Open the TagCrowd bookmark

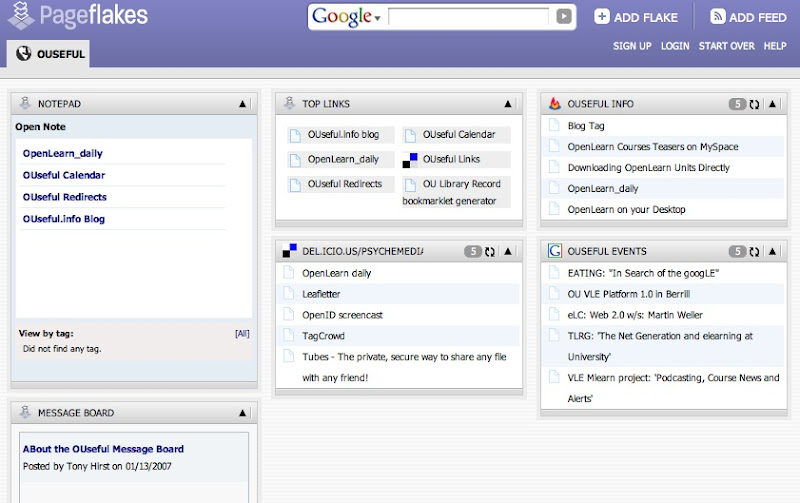pos(323,336)
